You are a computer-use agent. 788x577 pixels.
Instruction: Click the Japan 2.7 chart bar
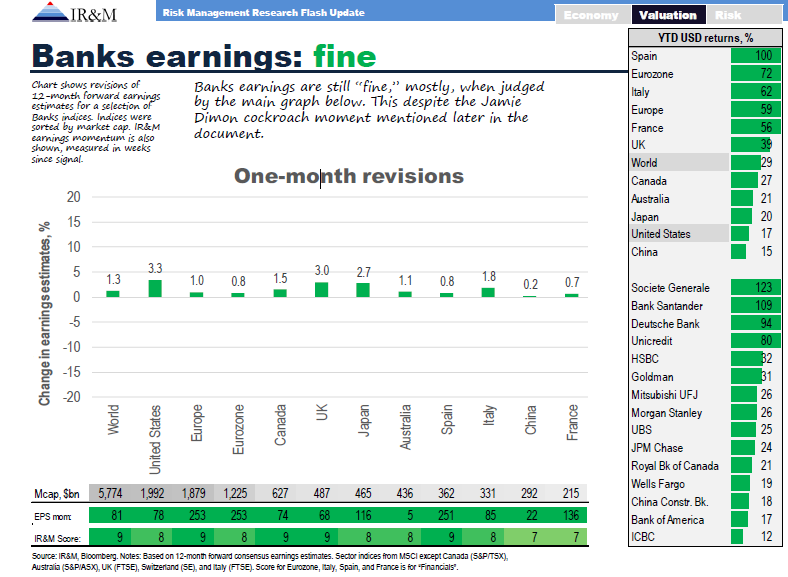pyautogui.click(x=363, y=290)
